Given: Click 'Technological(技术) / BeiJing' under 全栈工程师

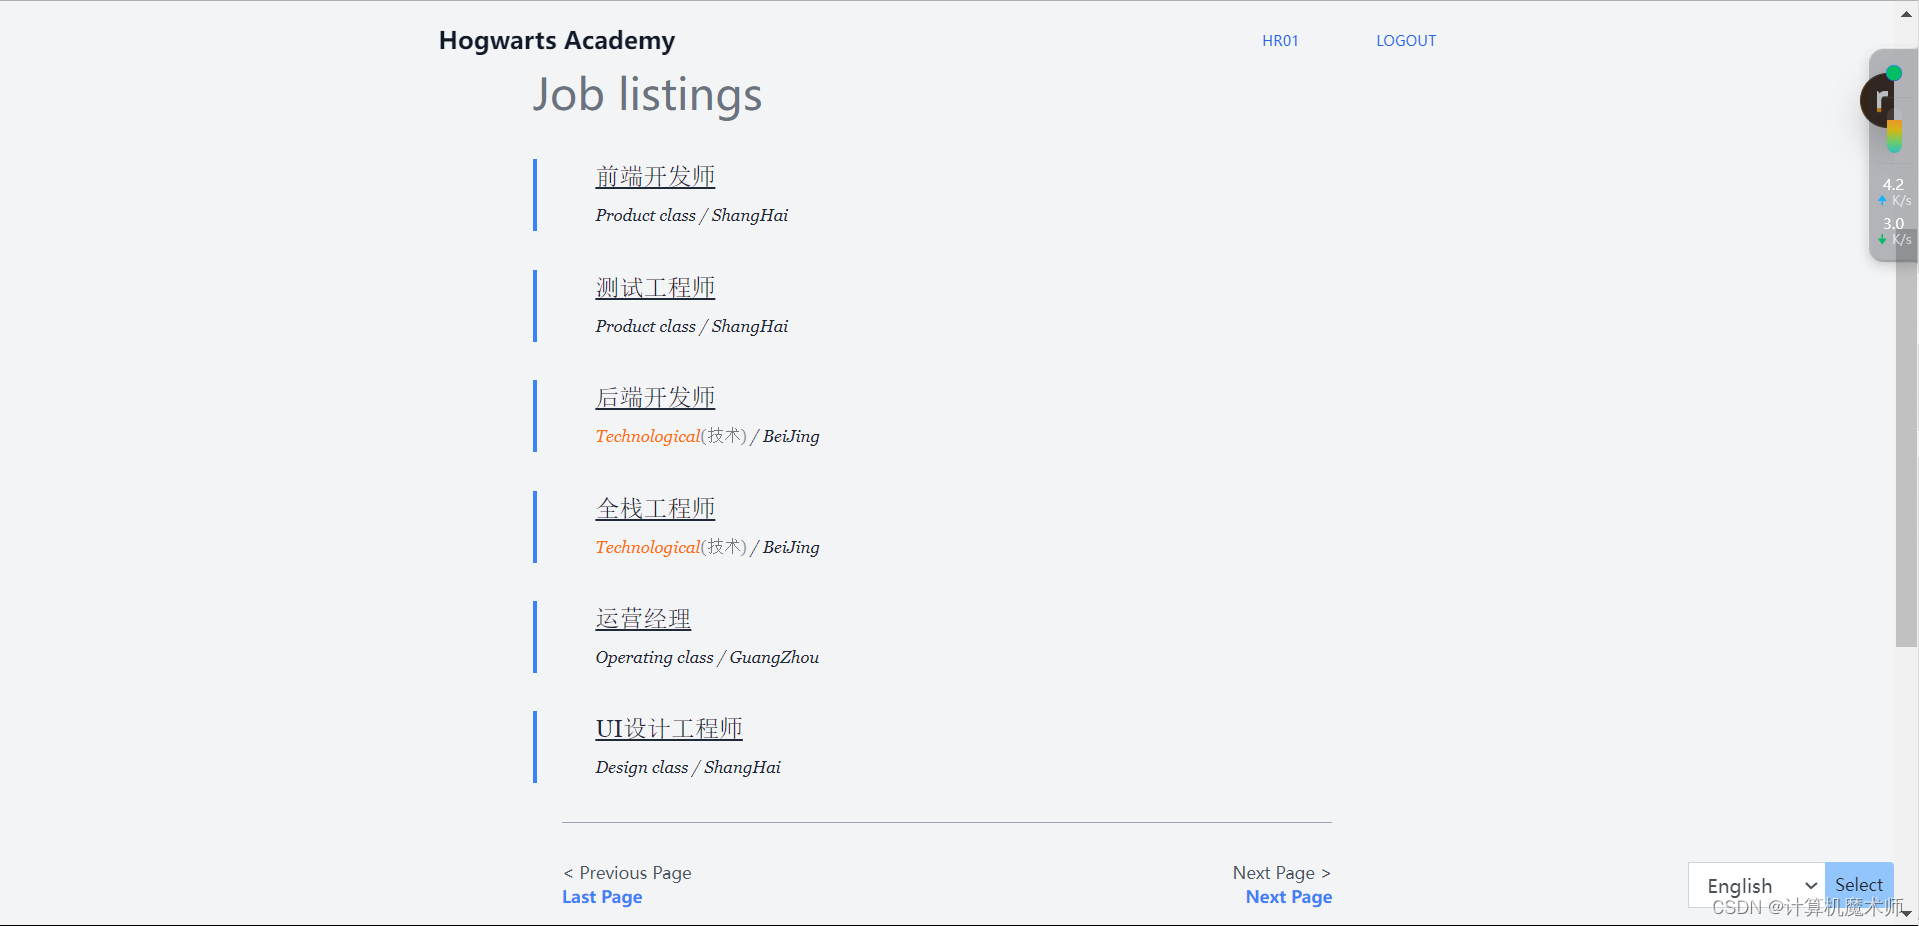Looking at the screenshot, I should [707, 547].
